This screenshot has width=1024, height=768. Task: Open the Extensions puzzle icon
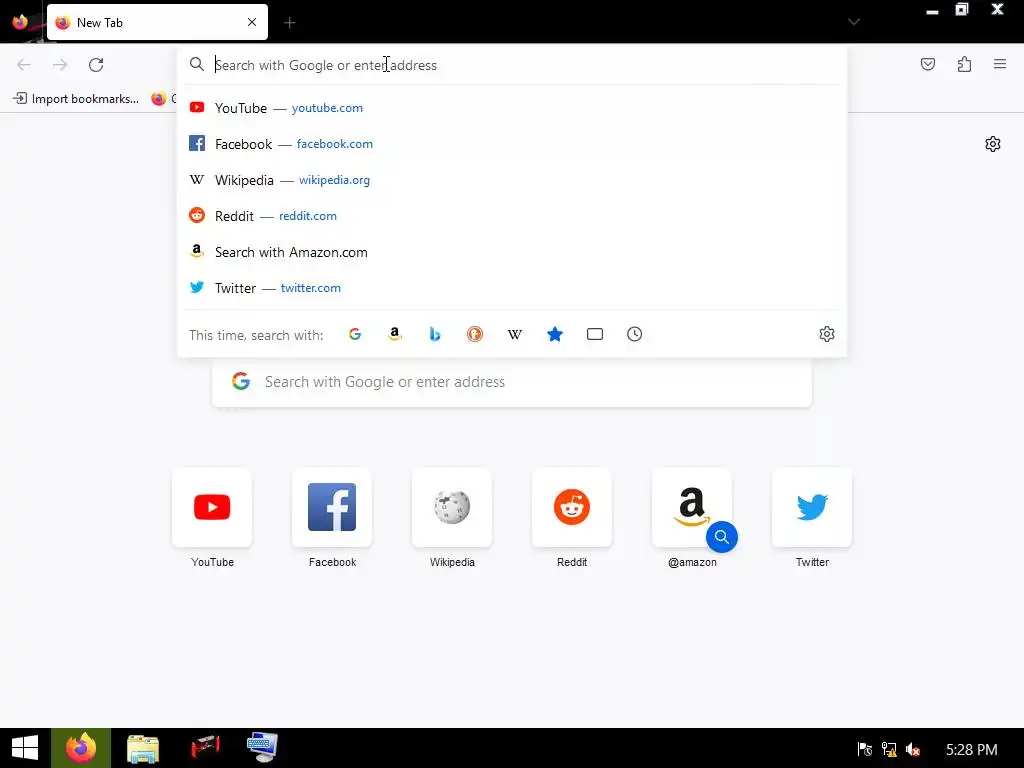964,64
